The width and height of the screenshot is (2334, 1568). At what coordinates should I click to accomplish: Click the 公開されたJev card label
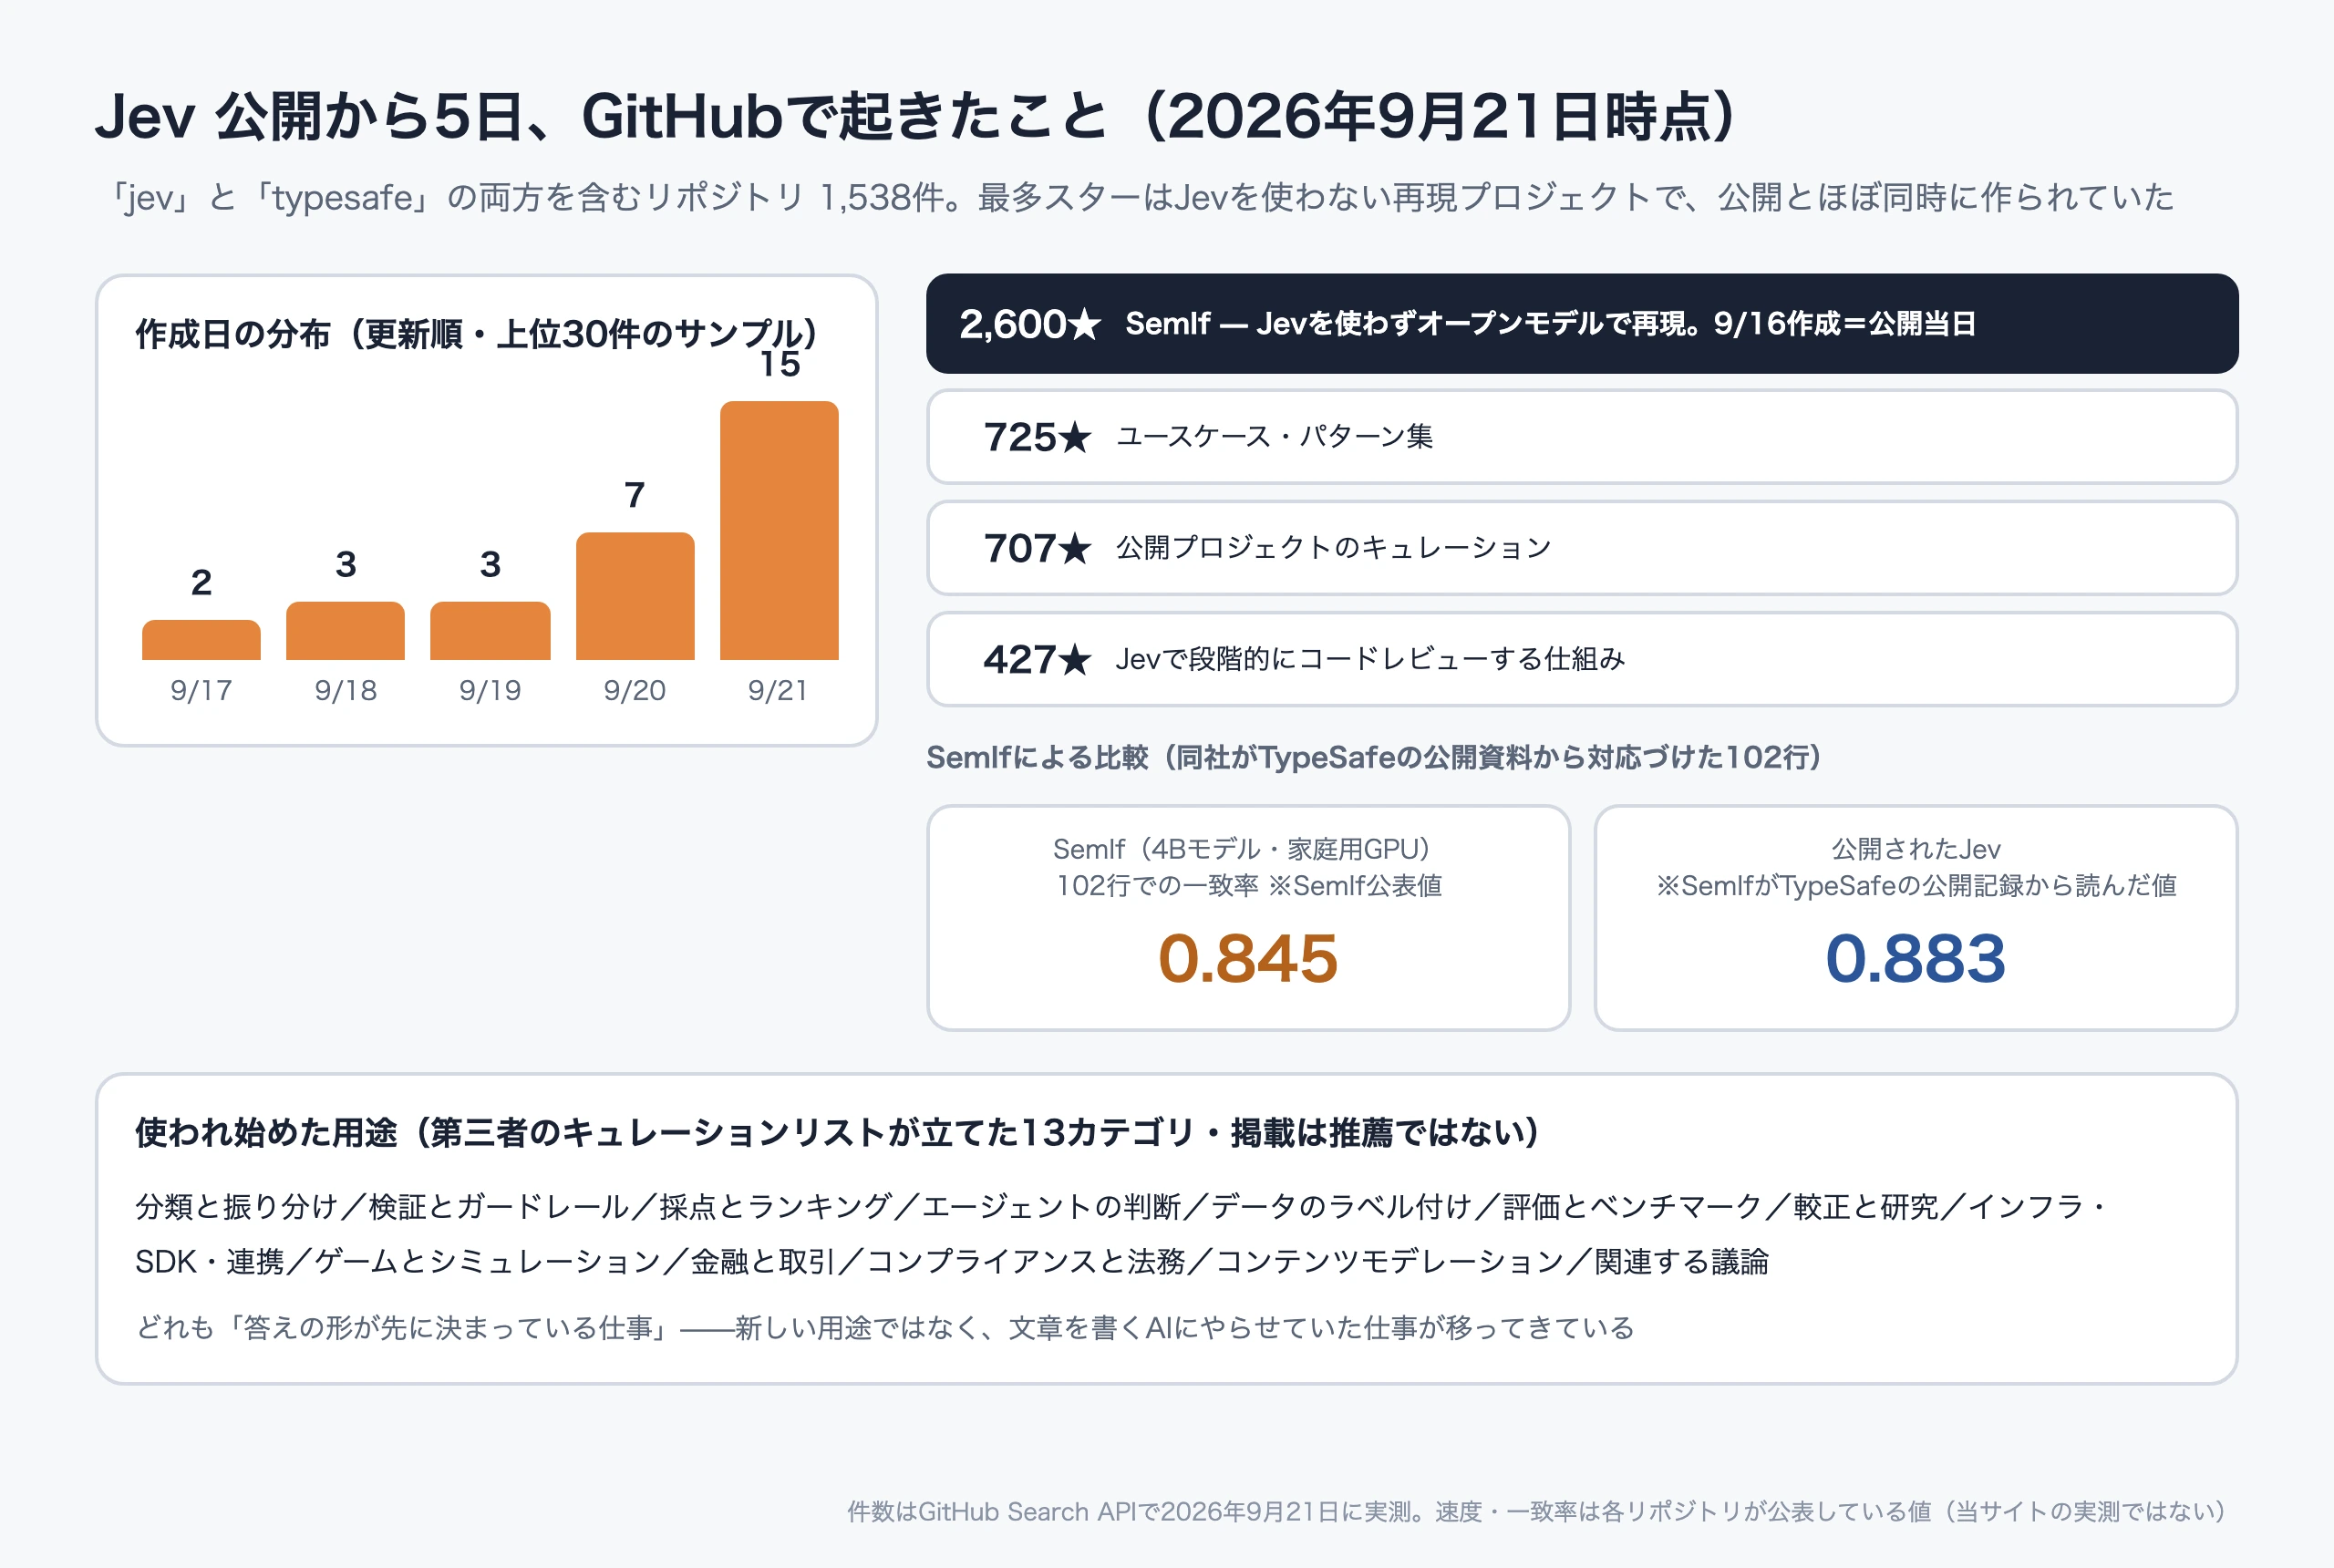pos(1915,849)
